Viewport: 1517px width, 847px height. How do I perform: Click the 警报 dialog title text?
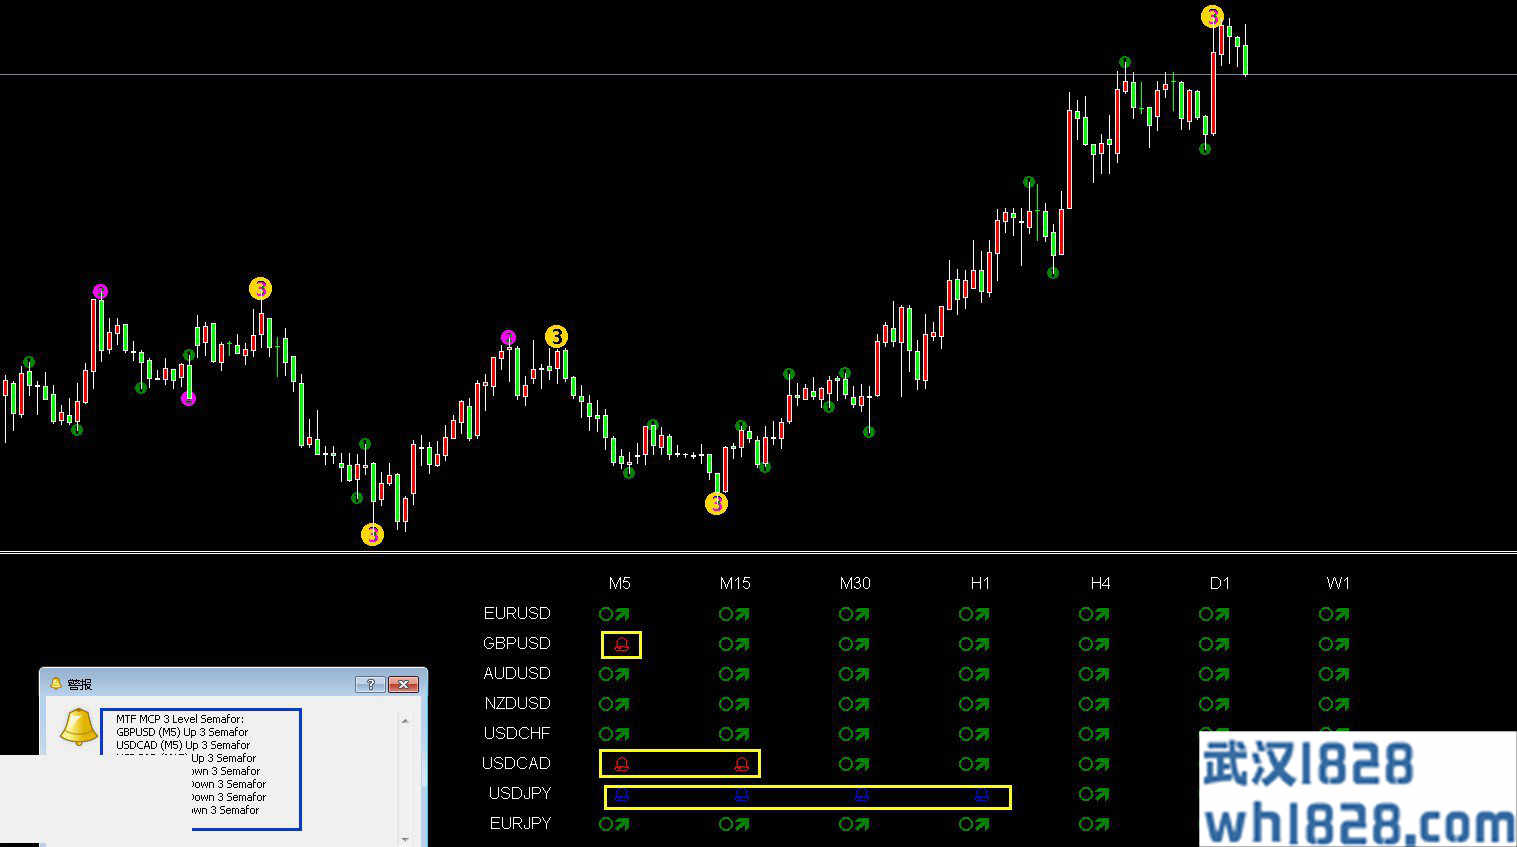pyautogui.click(x=80, y=684)
